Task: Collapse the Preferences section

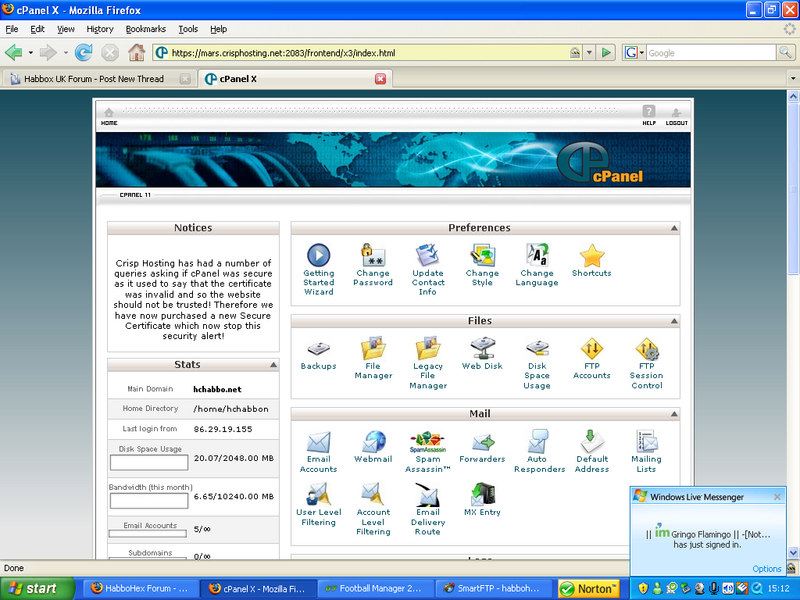Action: [x=674, y=228]
